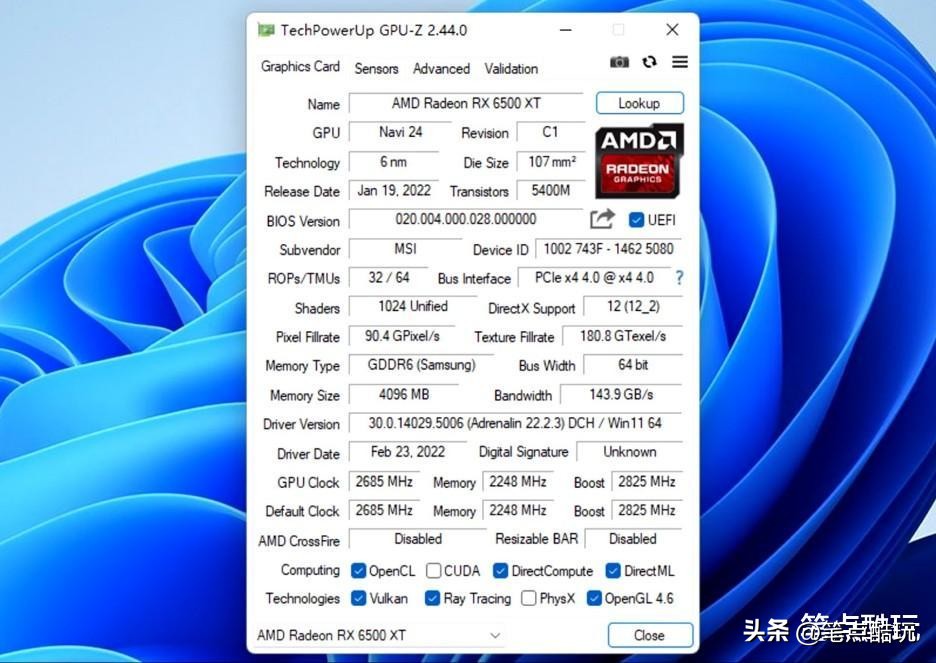Click the Release Date field Jan 19, 2022
This screenshot has width=936, height=663.
click(394, 190)
